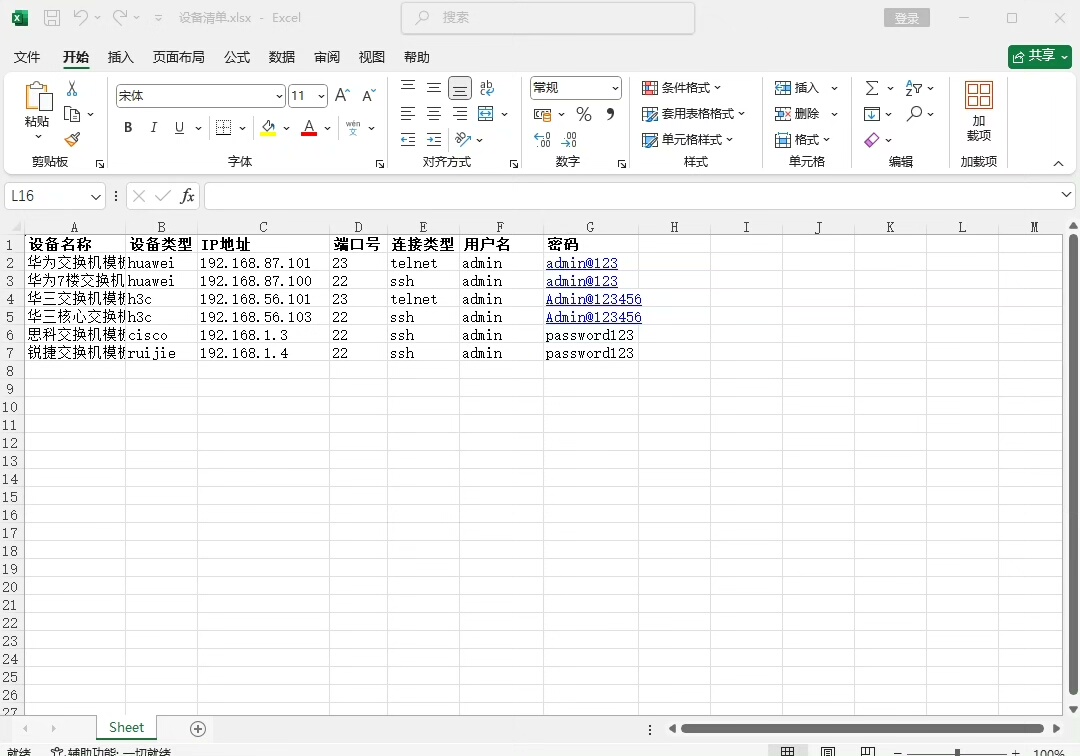Open the font name dropdown

point(279,96)
